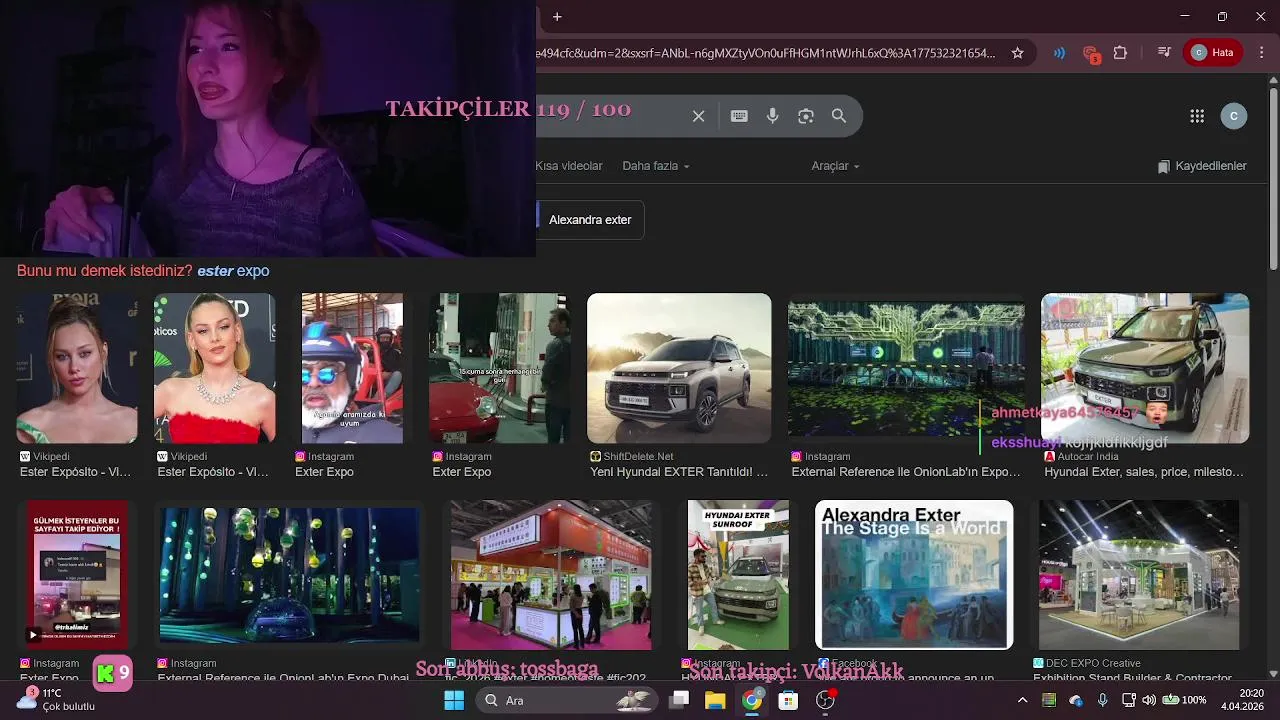Image resolution: width=1280 pixels, height=720 pixels.
Task: Open a new browser tab
Action: pyautogui.click(x=557, y=16)
